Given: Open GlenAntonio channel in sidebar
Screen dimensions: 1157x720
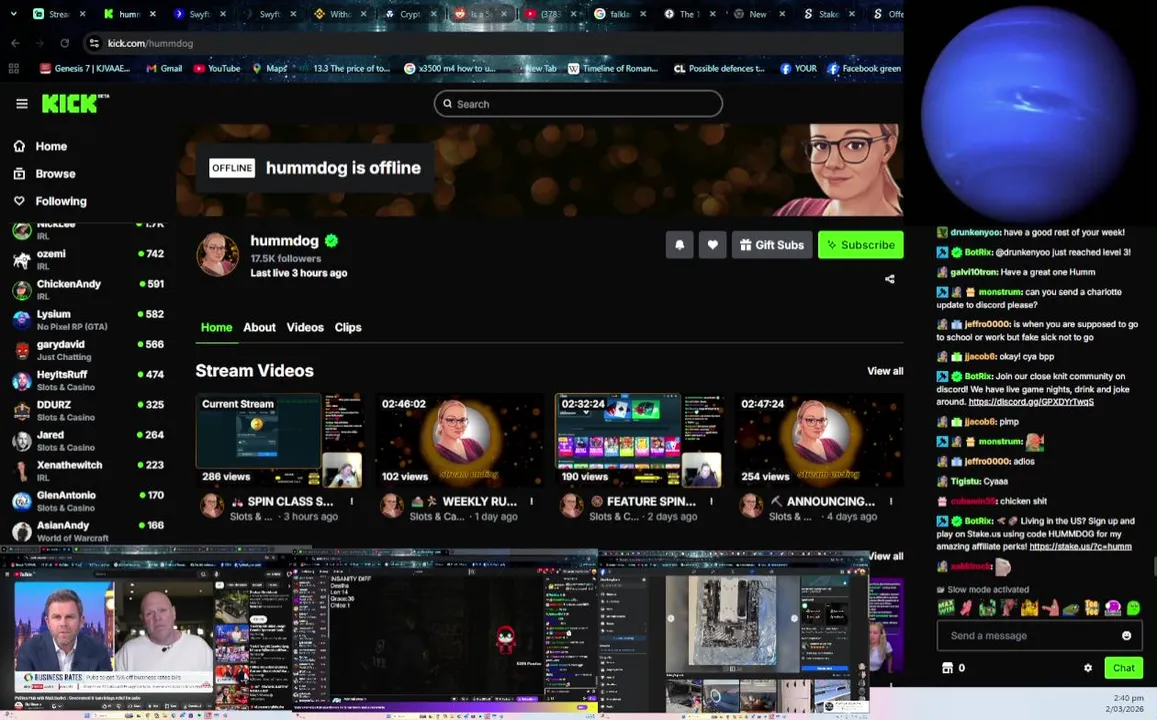Looking at the screenshot, I should pyautogui.click(x=89, y=501).
